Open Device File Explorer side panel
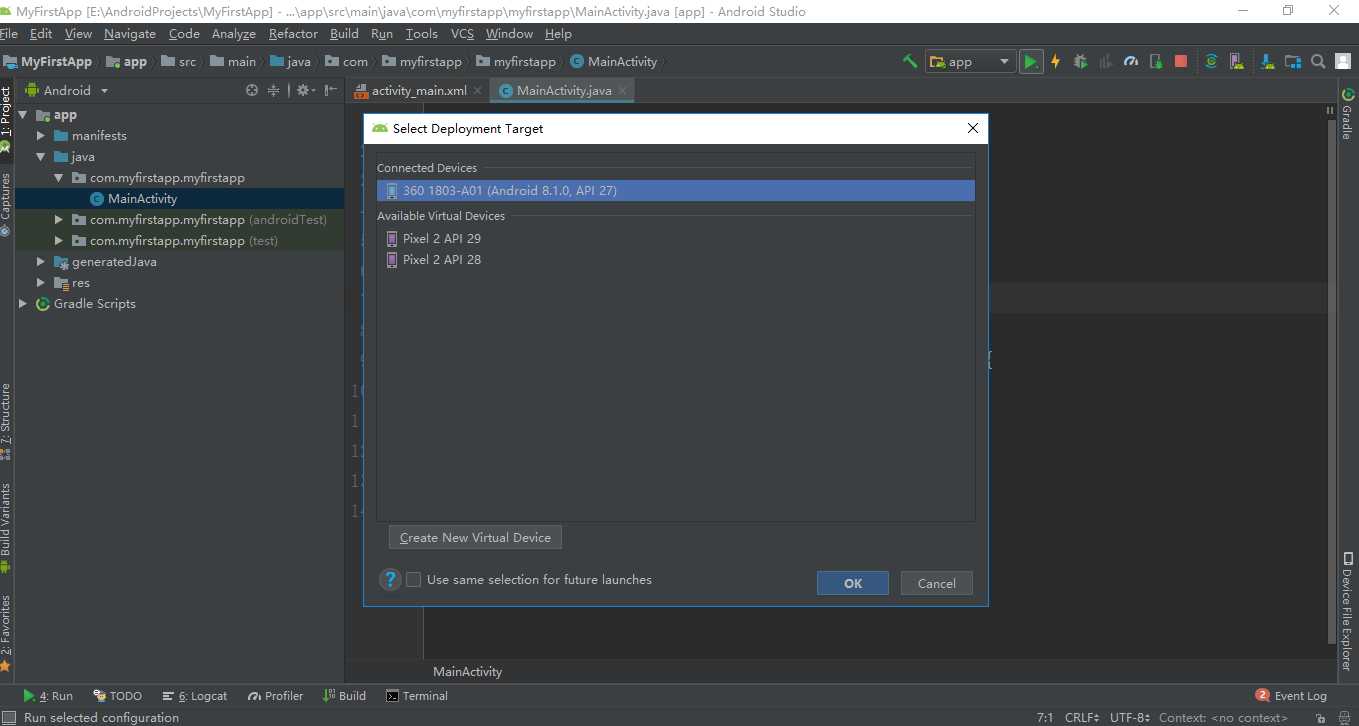The width and height of the screenshot is (1359, 726). point(1347,611)
